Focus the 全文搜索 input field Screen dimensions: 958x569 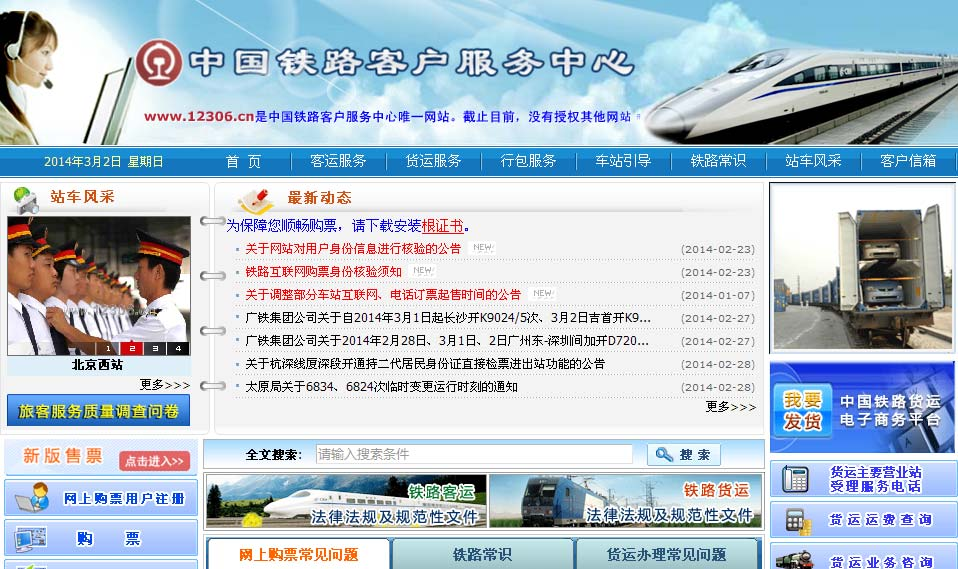(474, 454)
